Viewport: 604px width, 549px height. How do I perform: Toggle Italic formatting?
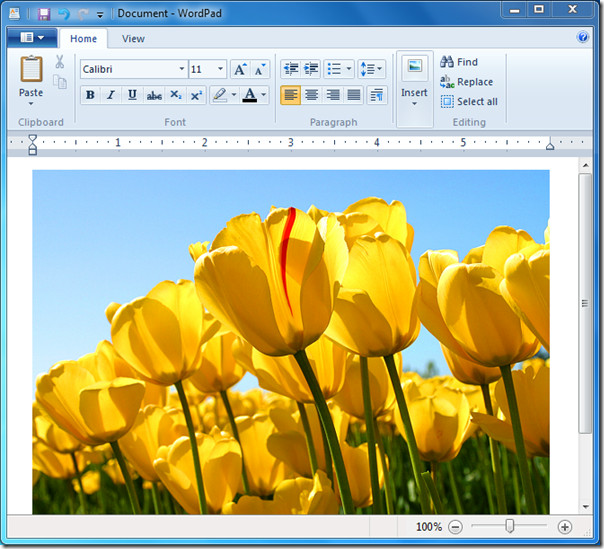click(x=111, y=95)
